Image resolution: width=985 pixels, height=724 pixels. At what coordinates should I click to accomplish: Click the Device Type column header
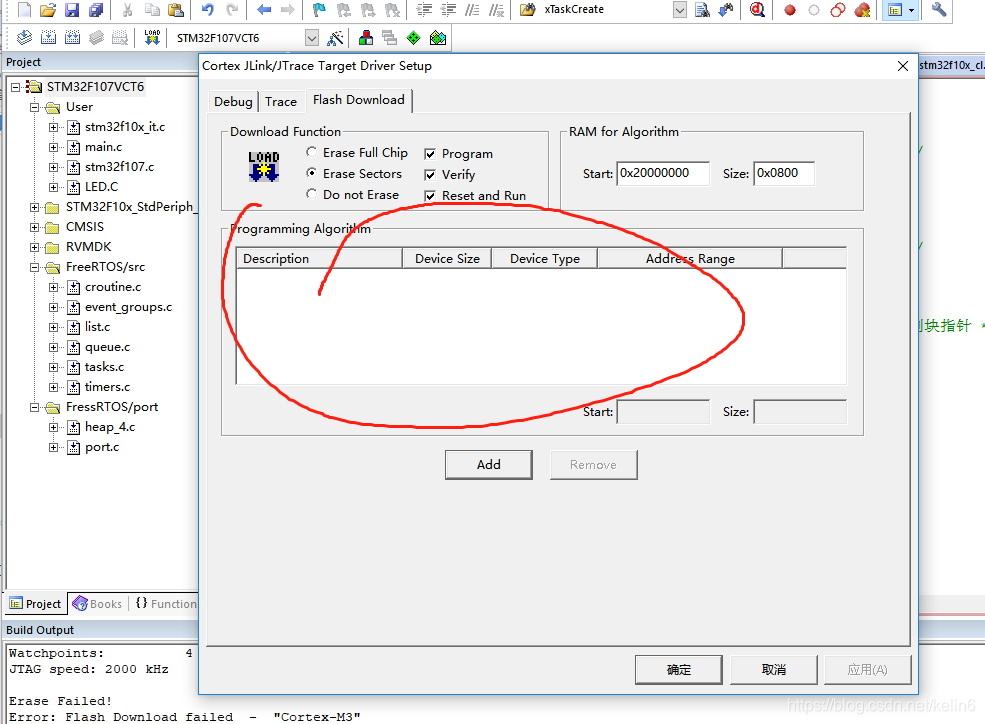545,259
